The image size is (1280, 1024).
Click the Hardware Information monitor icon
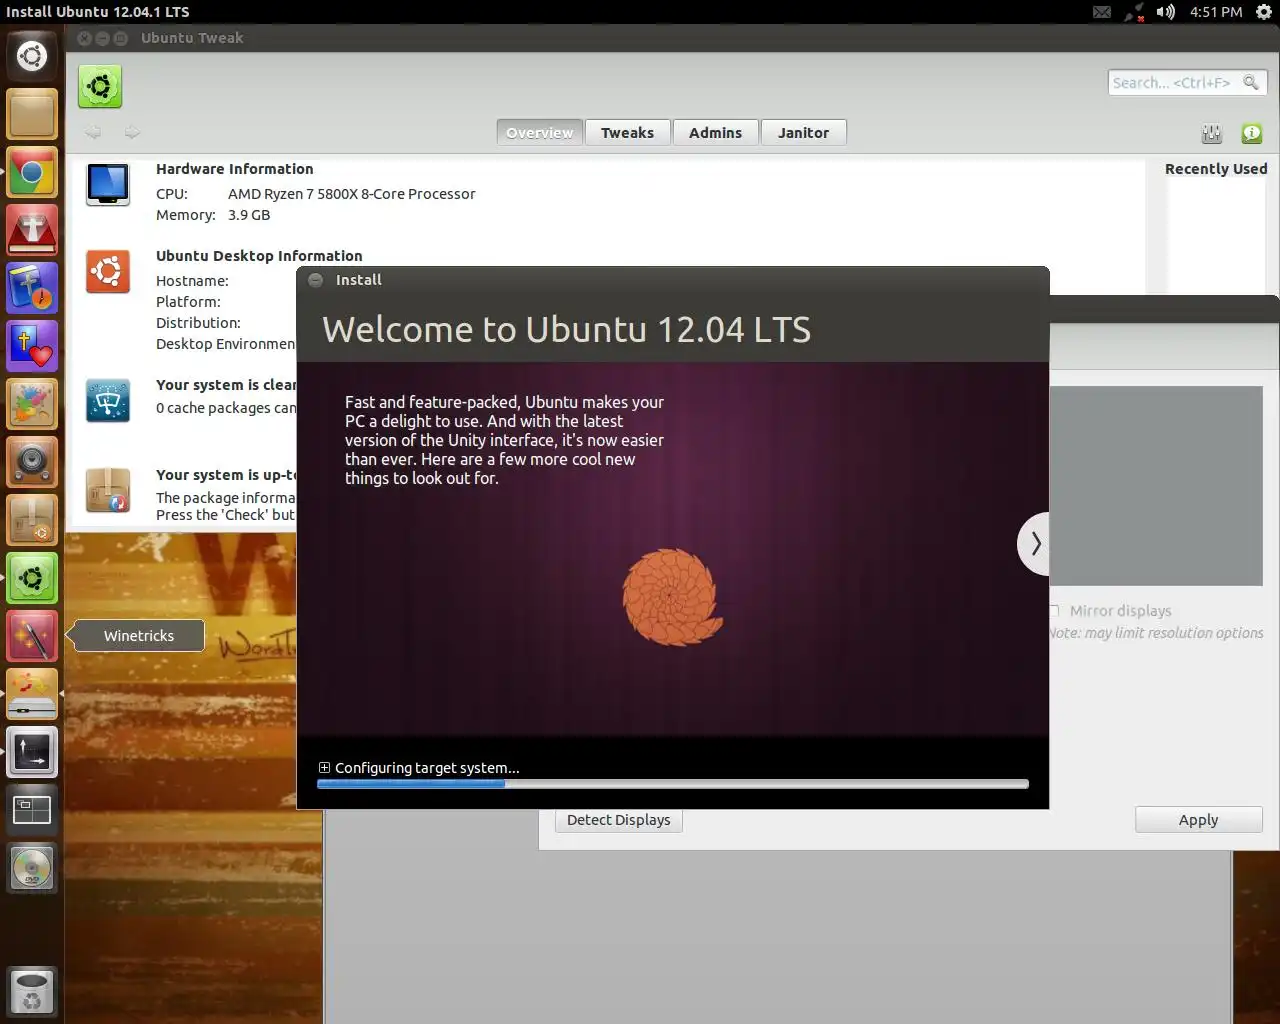[x=108, y=185]
